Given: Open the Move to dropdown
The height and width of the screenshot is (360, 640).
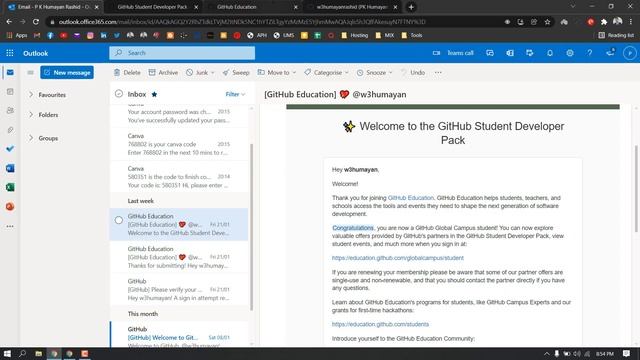Looking at the screenshot, I should click(277, 73).
